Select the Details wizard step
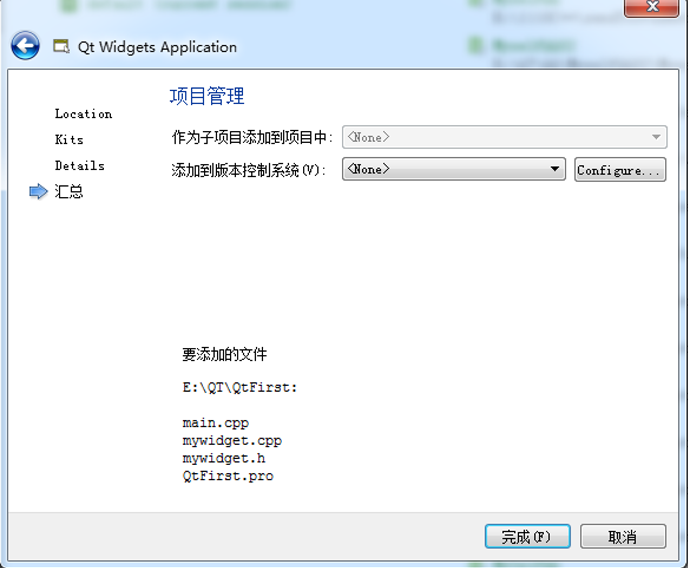This screenshot has width=688, height=568. point(79,166)
